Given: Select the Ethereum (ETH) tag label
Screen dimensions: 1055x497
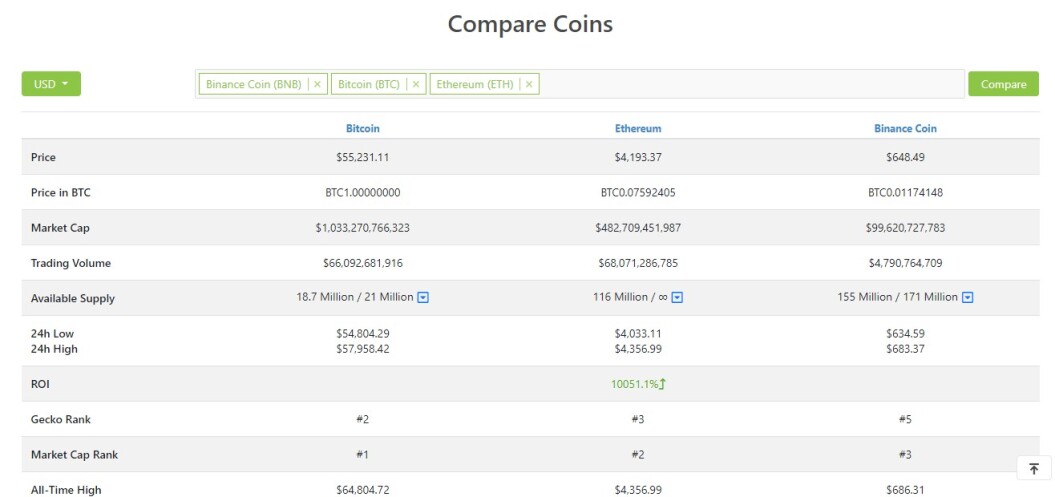Looking at the screenshot, I should (475, 84).
